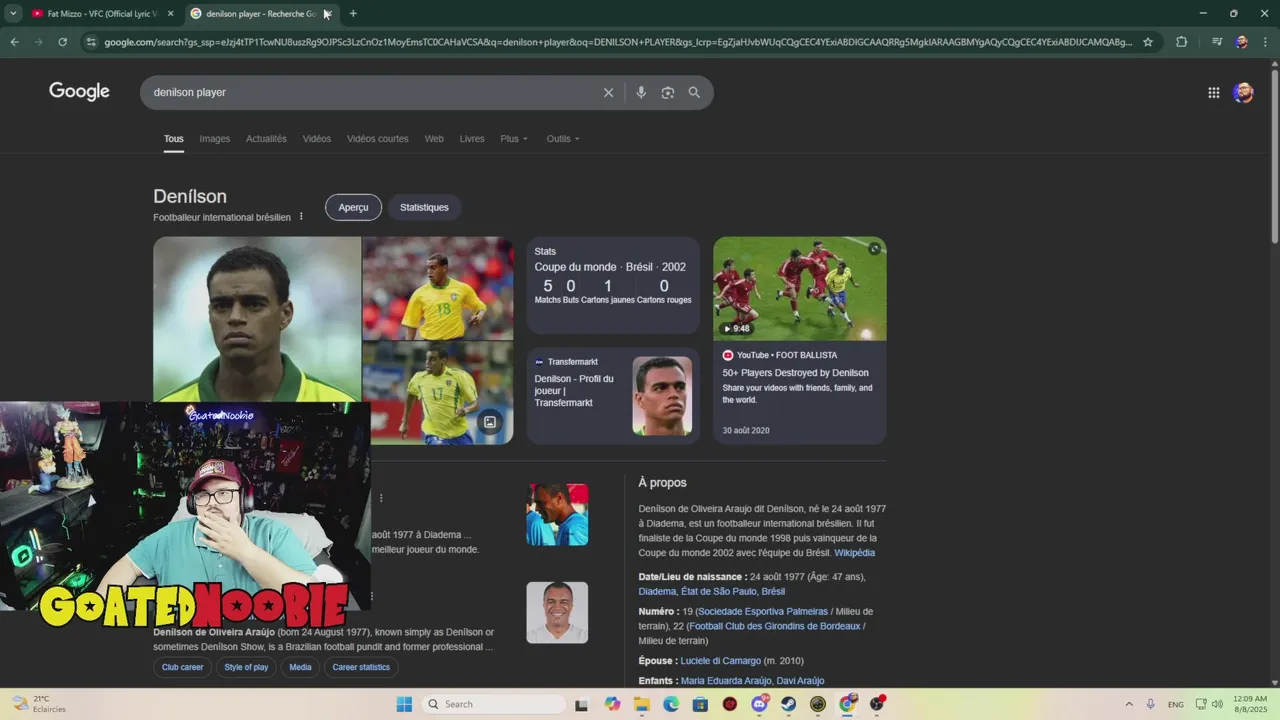Viewport: 1280px width, 720px height.
Task: Open the Google account avatar
Action: click(x=1243, y=92)
